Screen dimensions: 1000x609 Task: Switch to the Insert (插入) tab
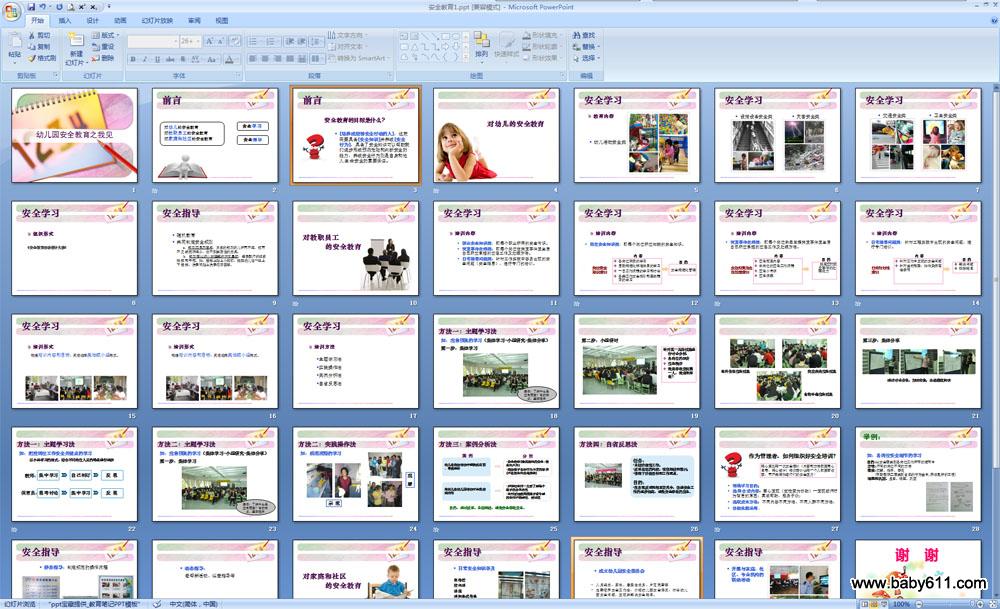(65, 21)
